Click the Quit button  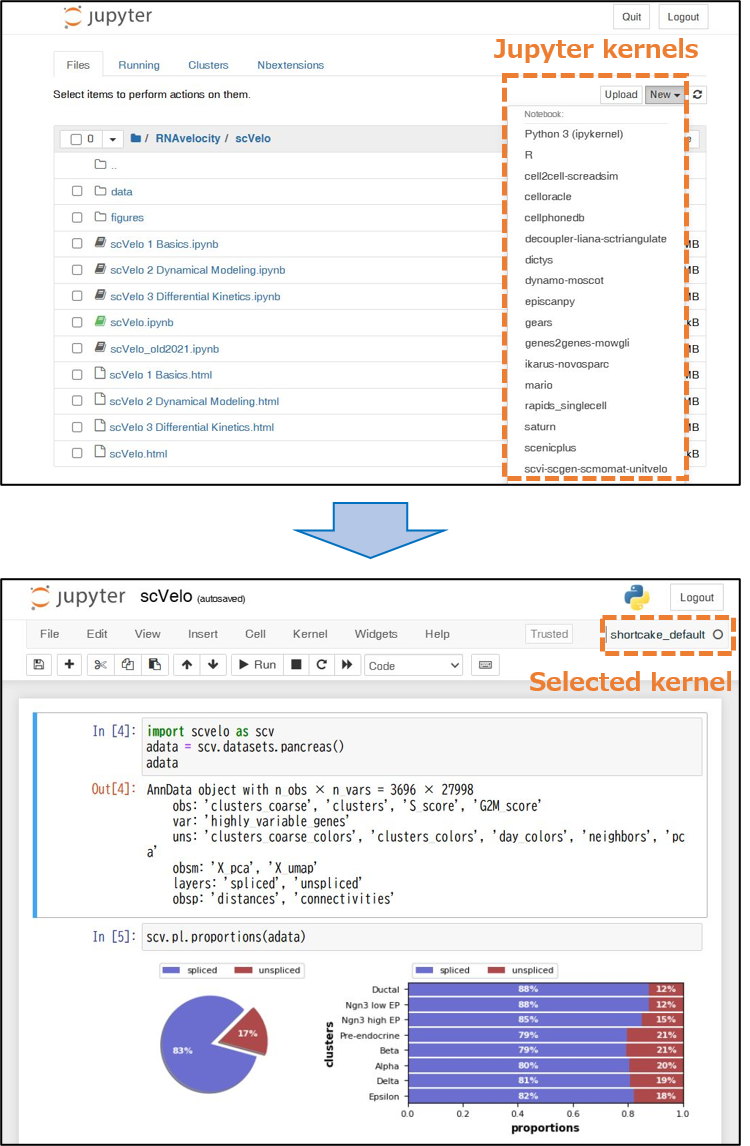(632, 17)
